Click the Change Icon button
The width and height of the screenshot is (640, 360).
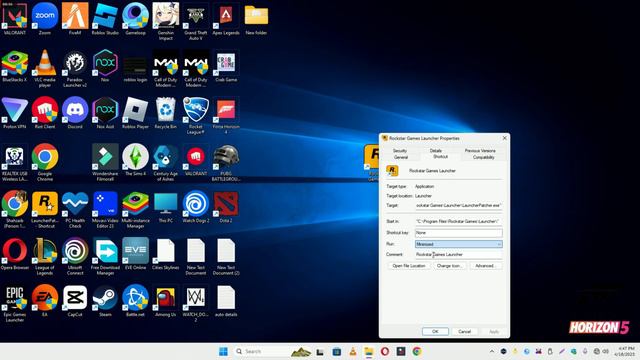point(449,266)
